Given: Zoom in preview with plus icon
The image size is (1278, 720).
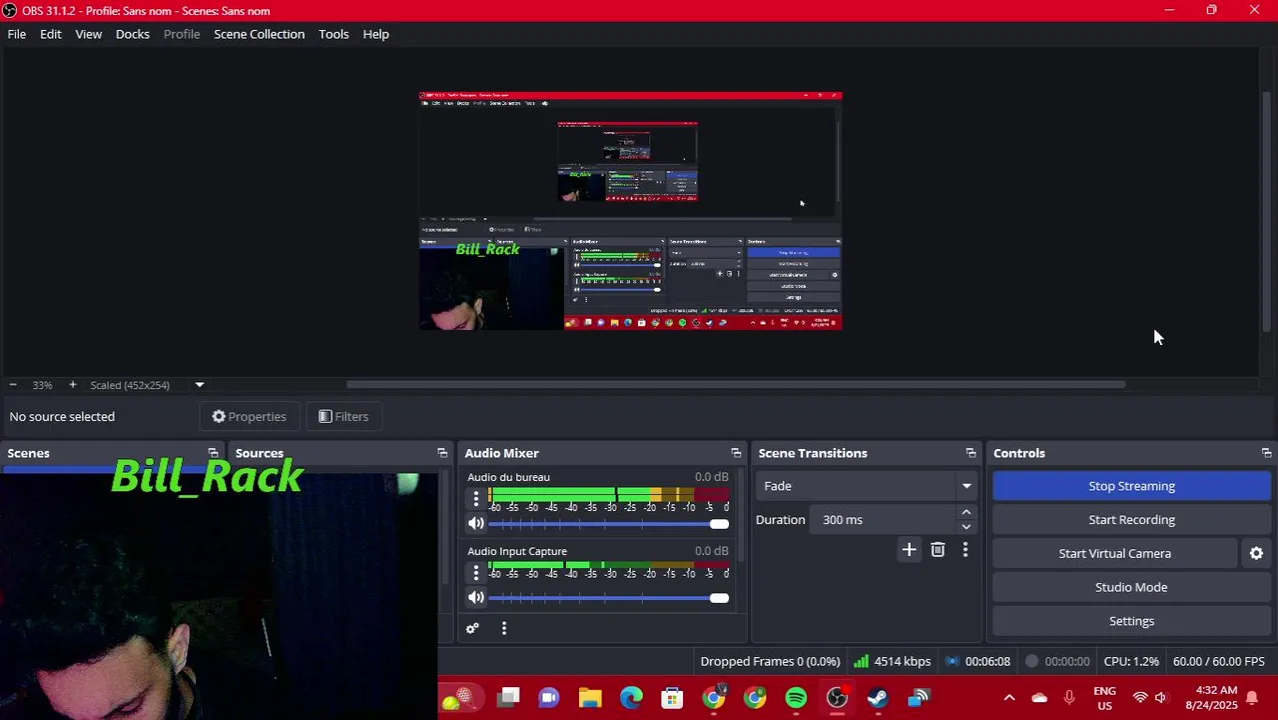Looking at the screenshot, I should (x=72, y=385).
